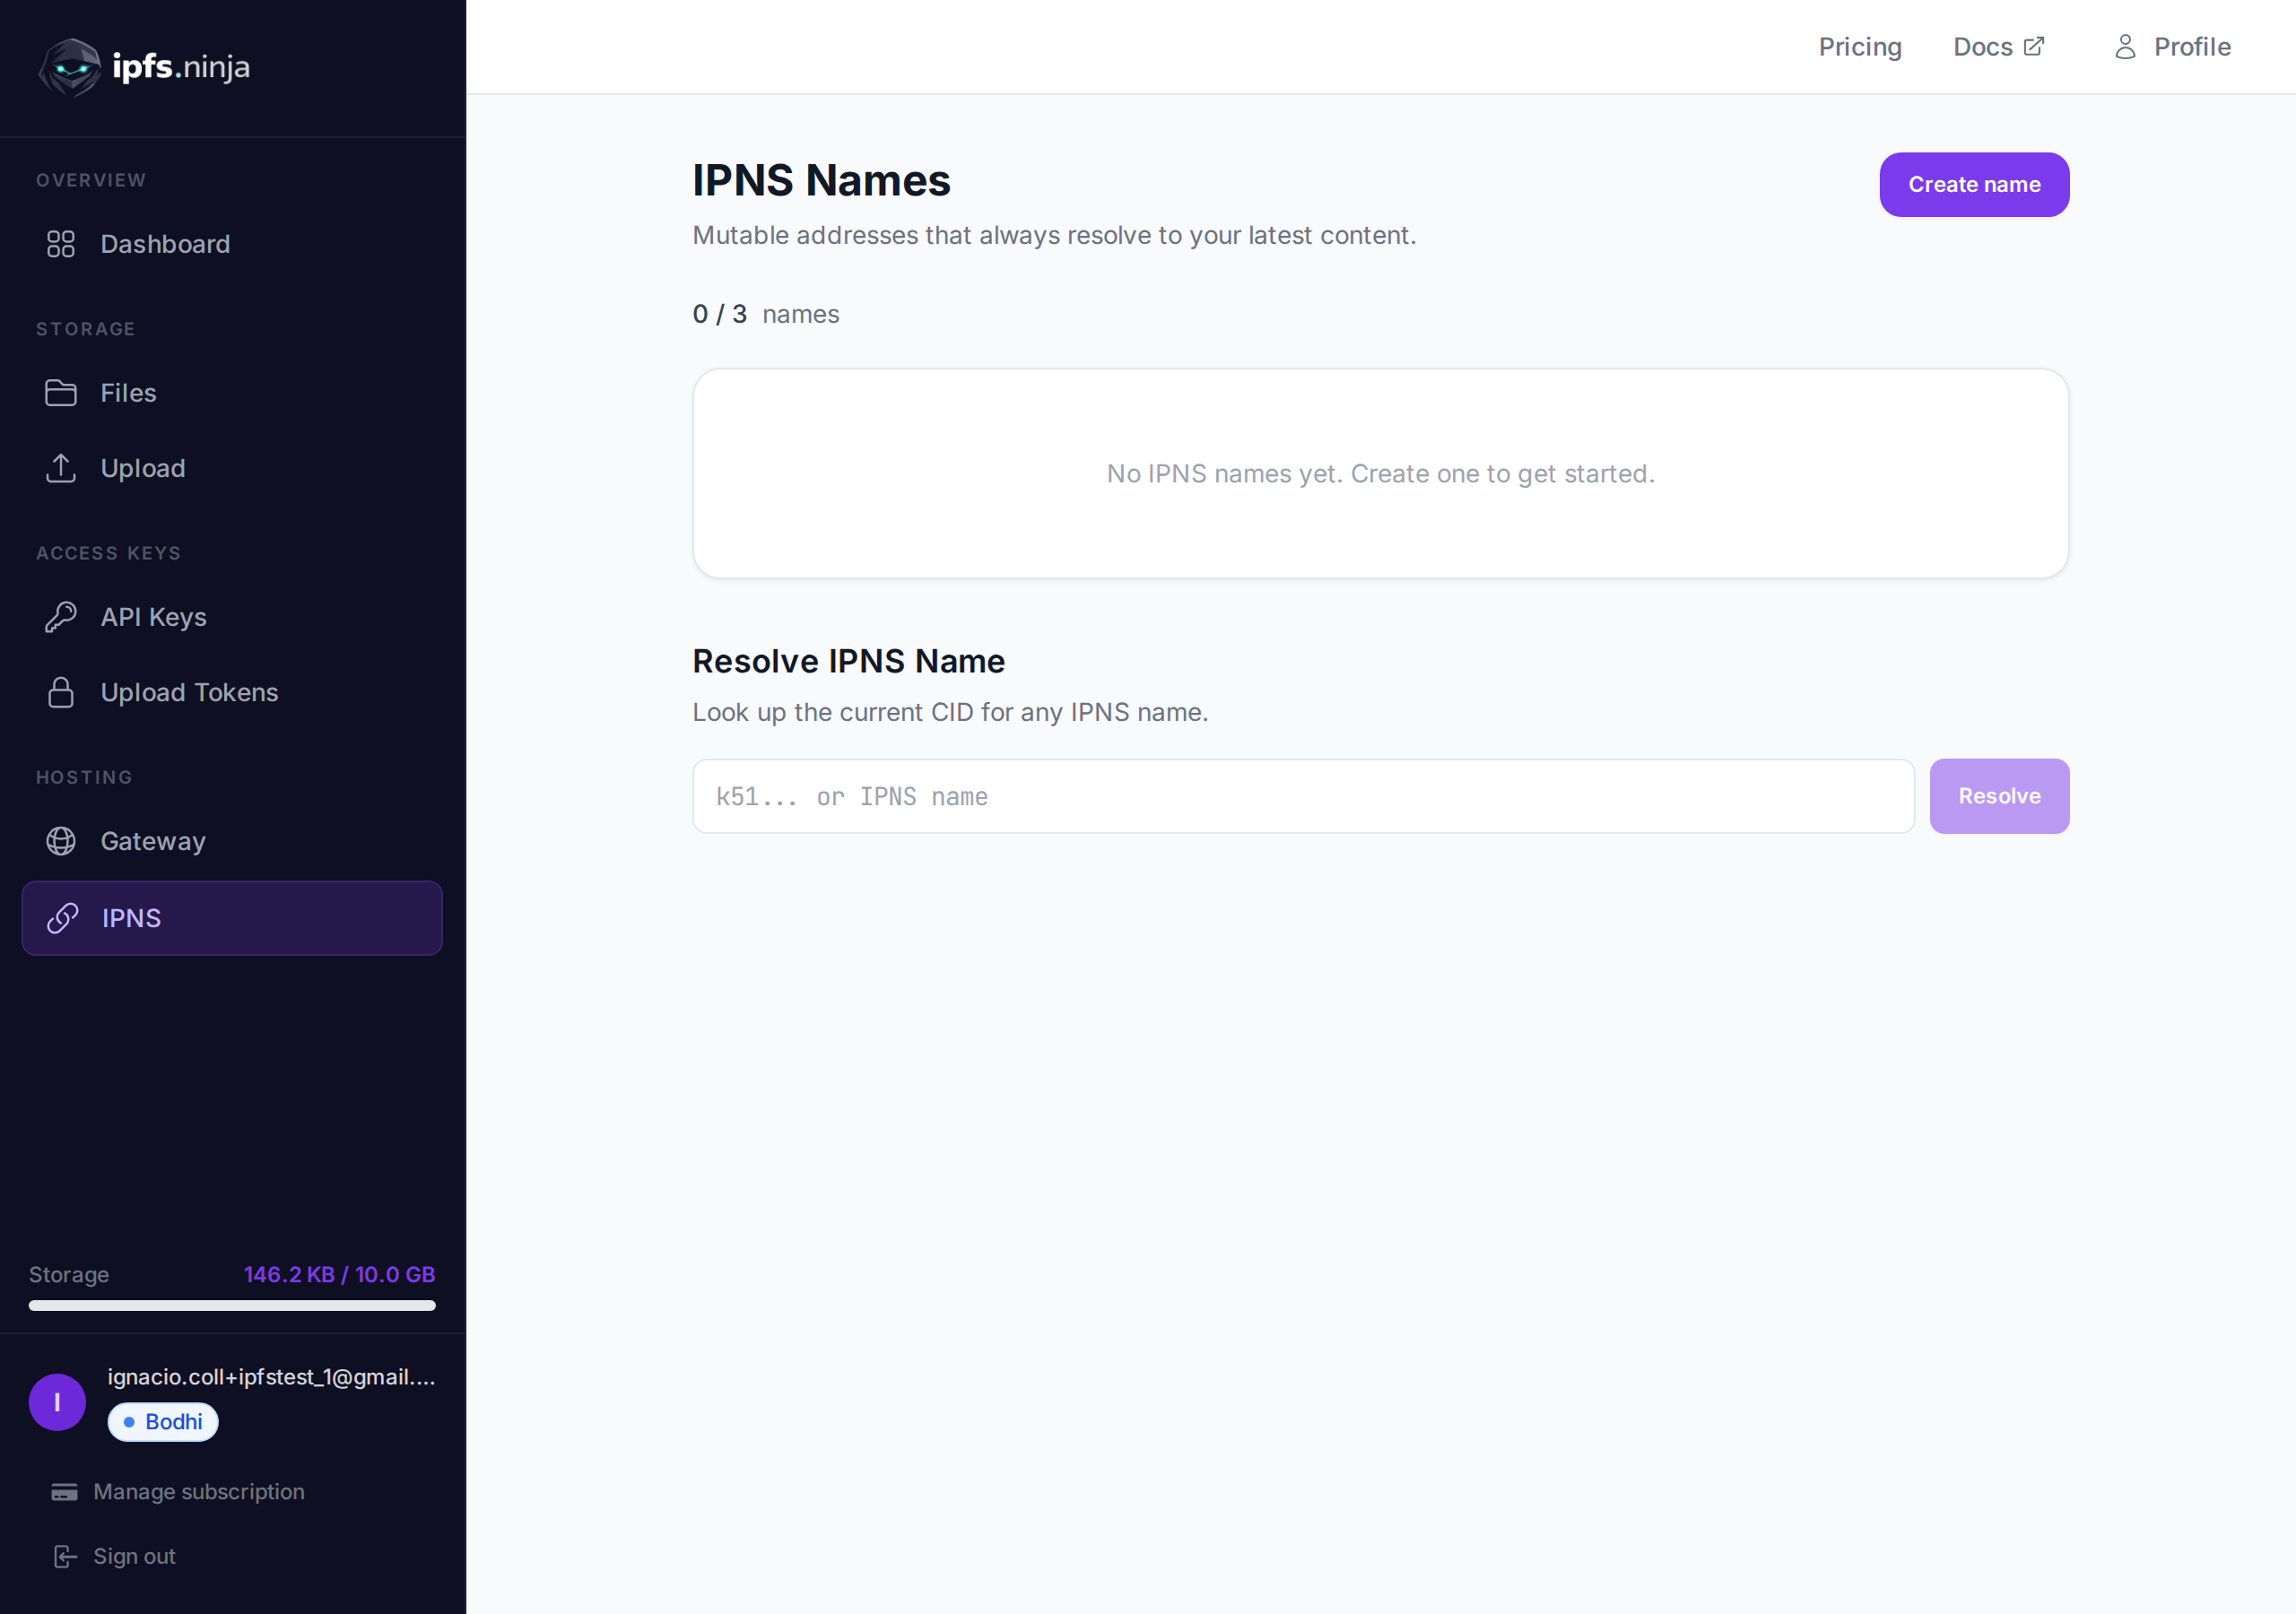Select the Dashboard grid icon
The height and width of the screenshot is (1614, 2296).
(x=61, y=243)
